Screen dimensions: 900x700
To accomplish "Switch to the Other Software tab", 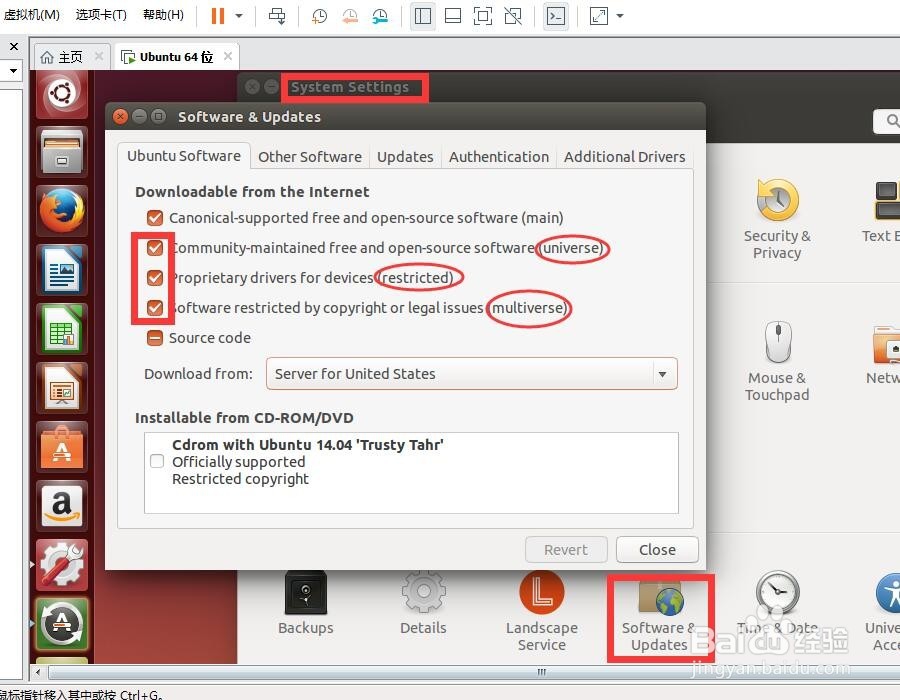I will pyautogui.click(x=310, y=157).
